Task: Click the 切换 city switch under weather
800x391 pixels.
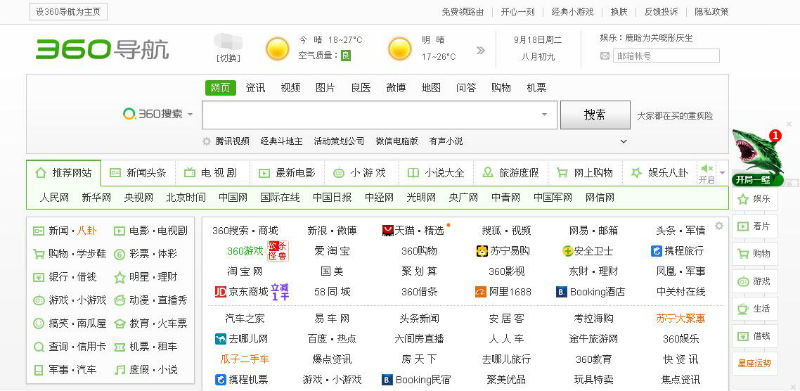Action: [x=228, y=58]
